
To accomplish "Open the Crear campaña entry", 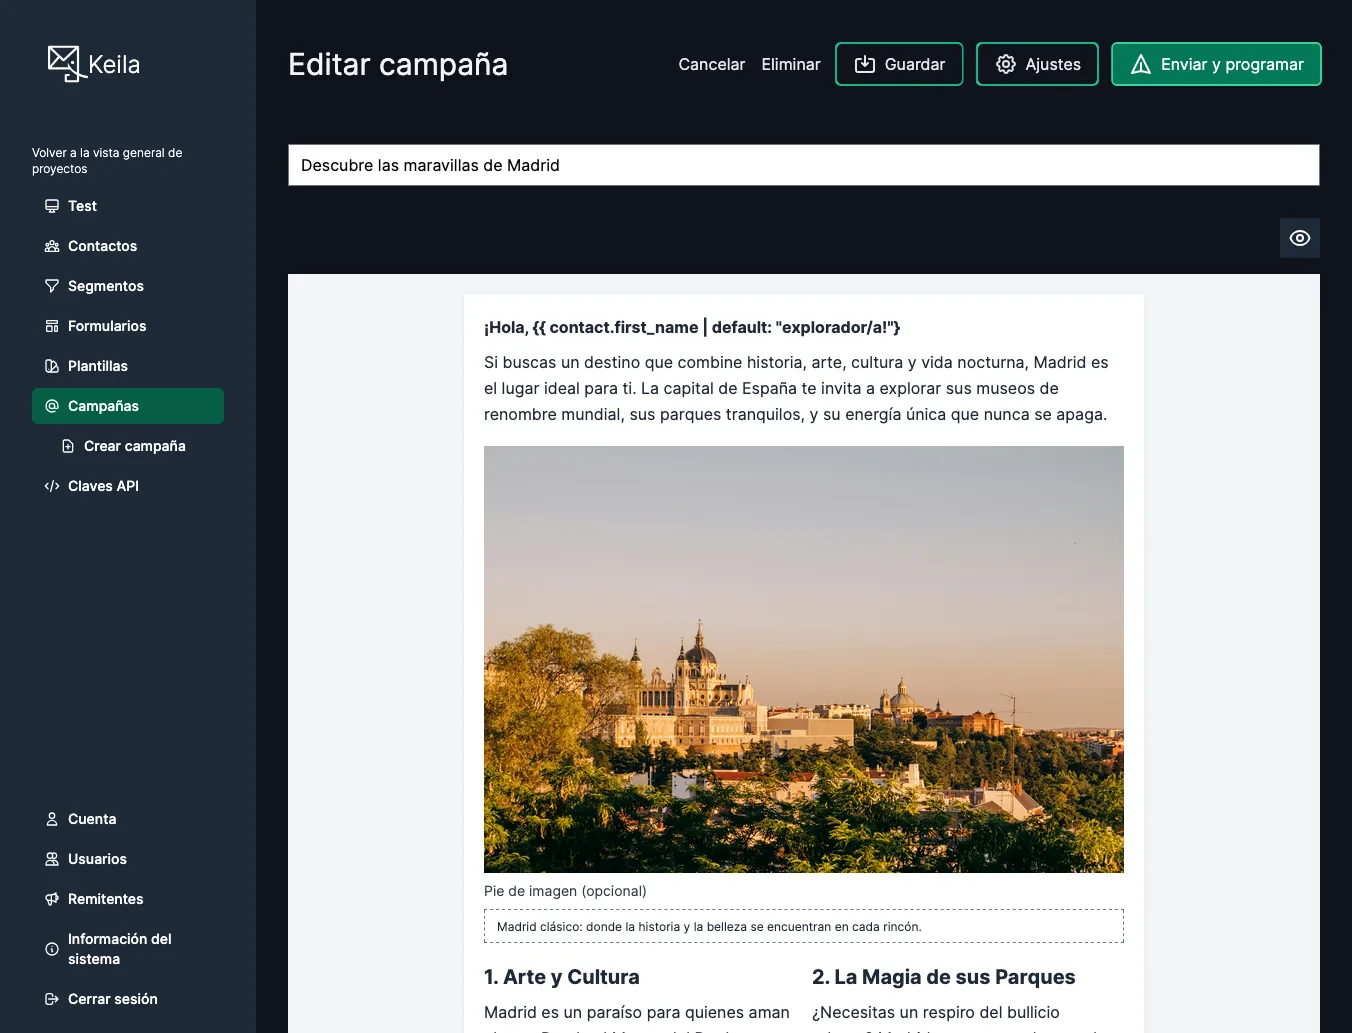I will click(x=134, y=446).
